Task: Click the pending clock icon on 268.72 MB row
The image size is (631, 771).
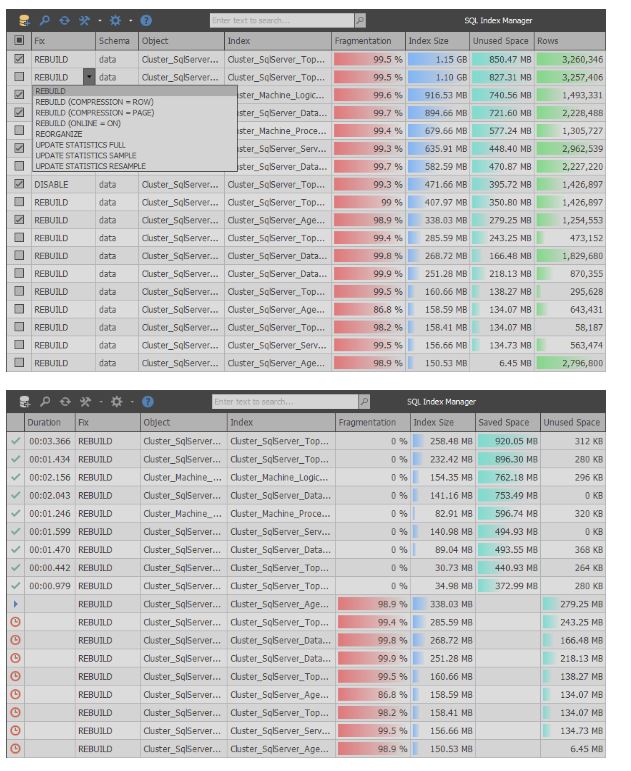Action: click(16, 640)
